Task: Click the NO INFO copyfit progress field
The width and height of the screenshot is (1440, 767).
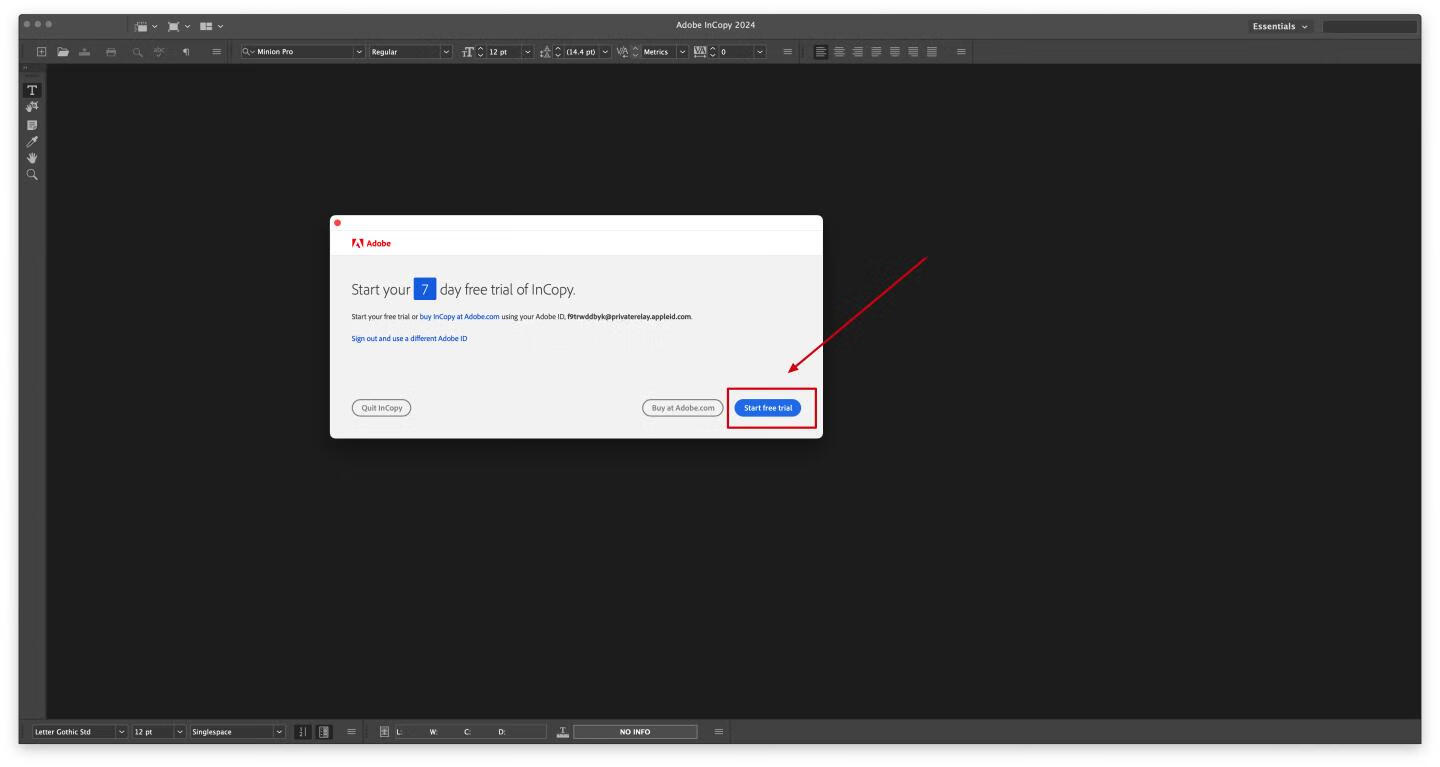Action: (635, 732)
